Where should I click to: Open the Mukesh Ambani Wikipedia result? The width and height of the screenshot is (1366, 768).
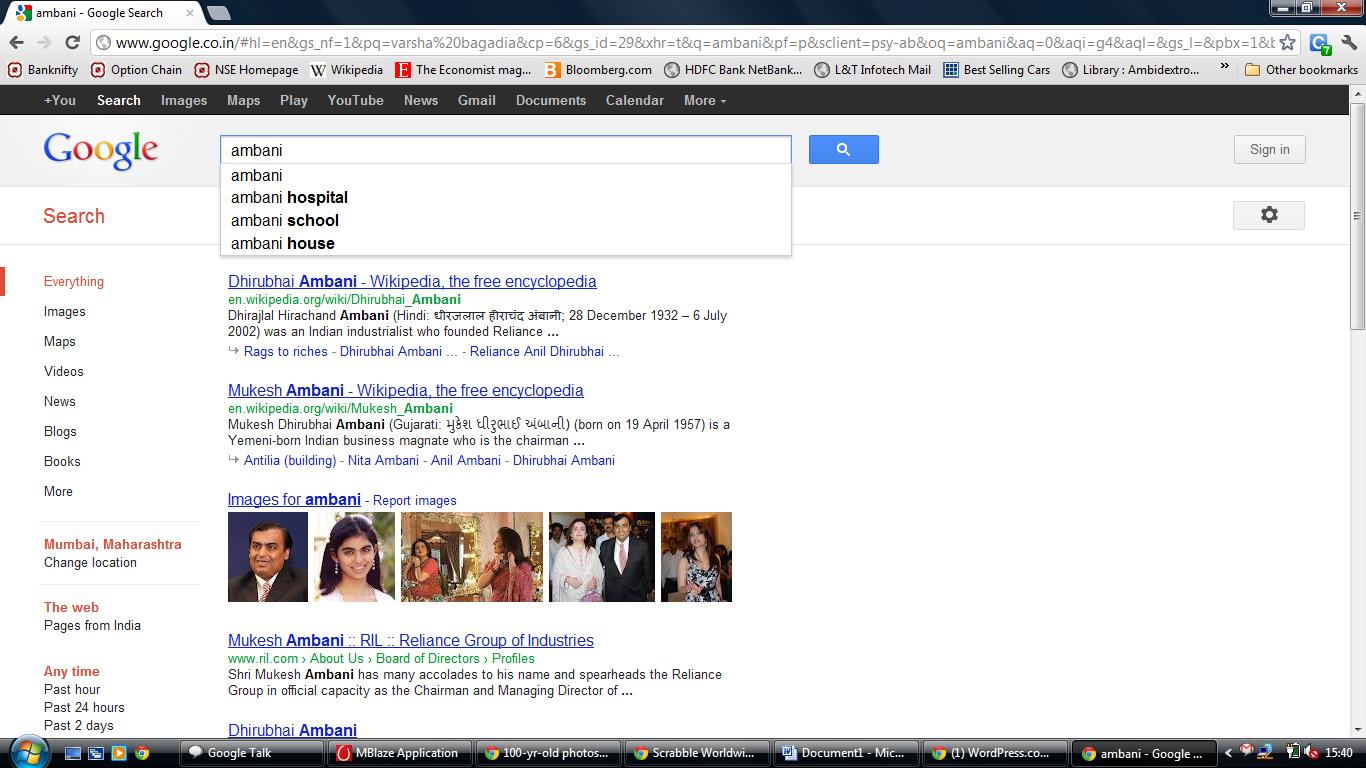pyautogui.click(x=405, y=390)
